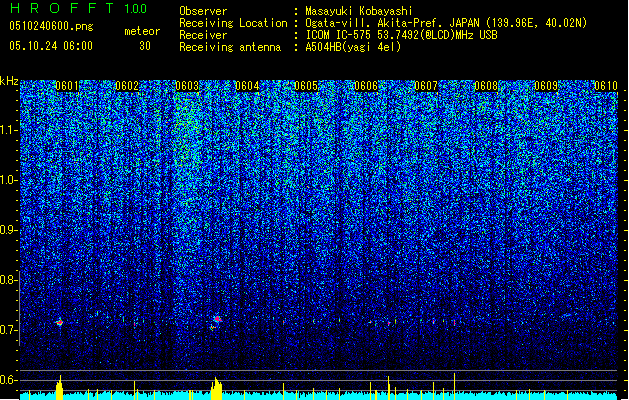Click the 0601 time marker
This screenshot has width=629, height=400.
(x=67, y=86)
